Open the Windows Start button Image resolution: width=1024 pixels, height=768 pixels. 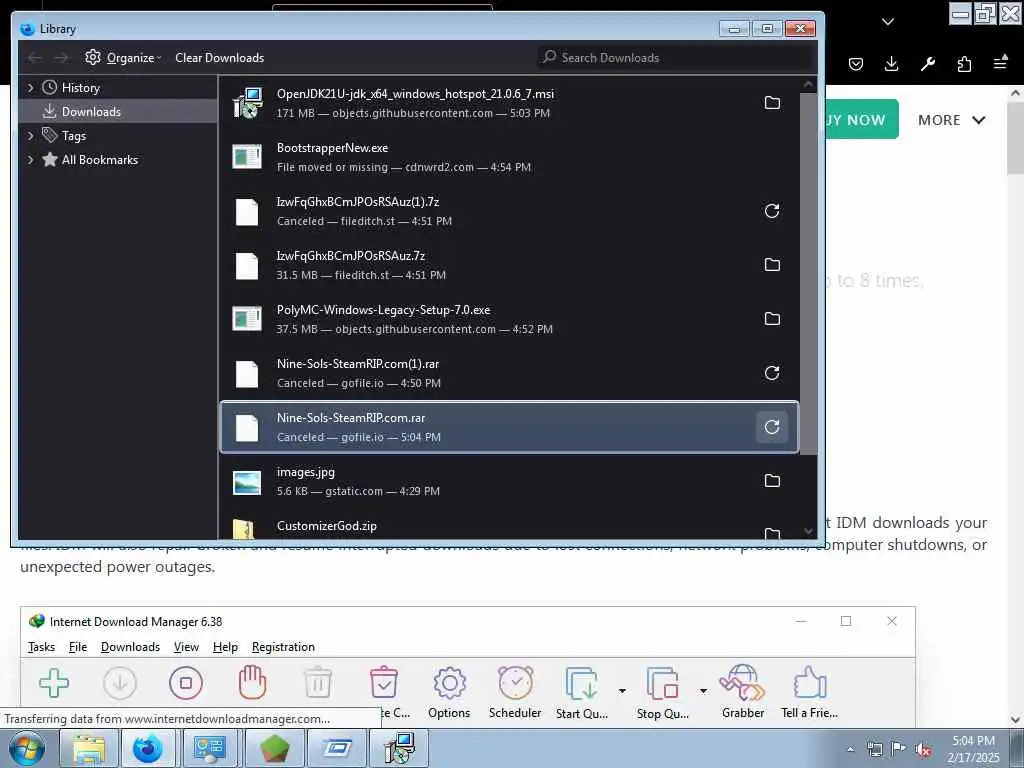[27, 749]
